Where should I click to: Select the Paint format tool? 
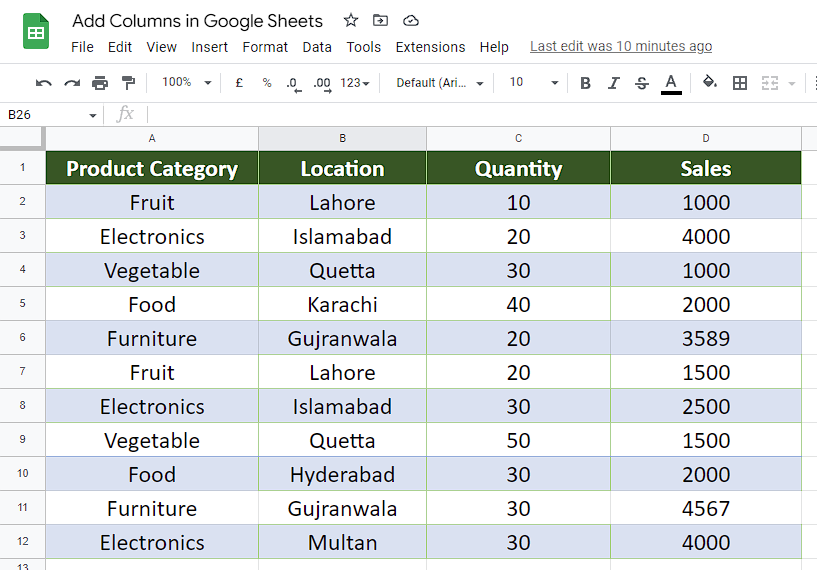[128, 83]
